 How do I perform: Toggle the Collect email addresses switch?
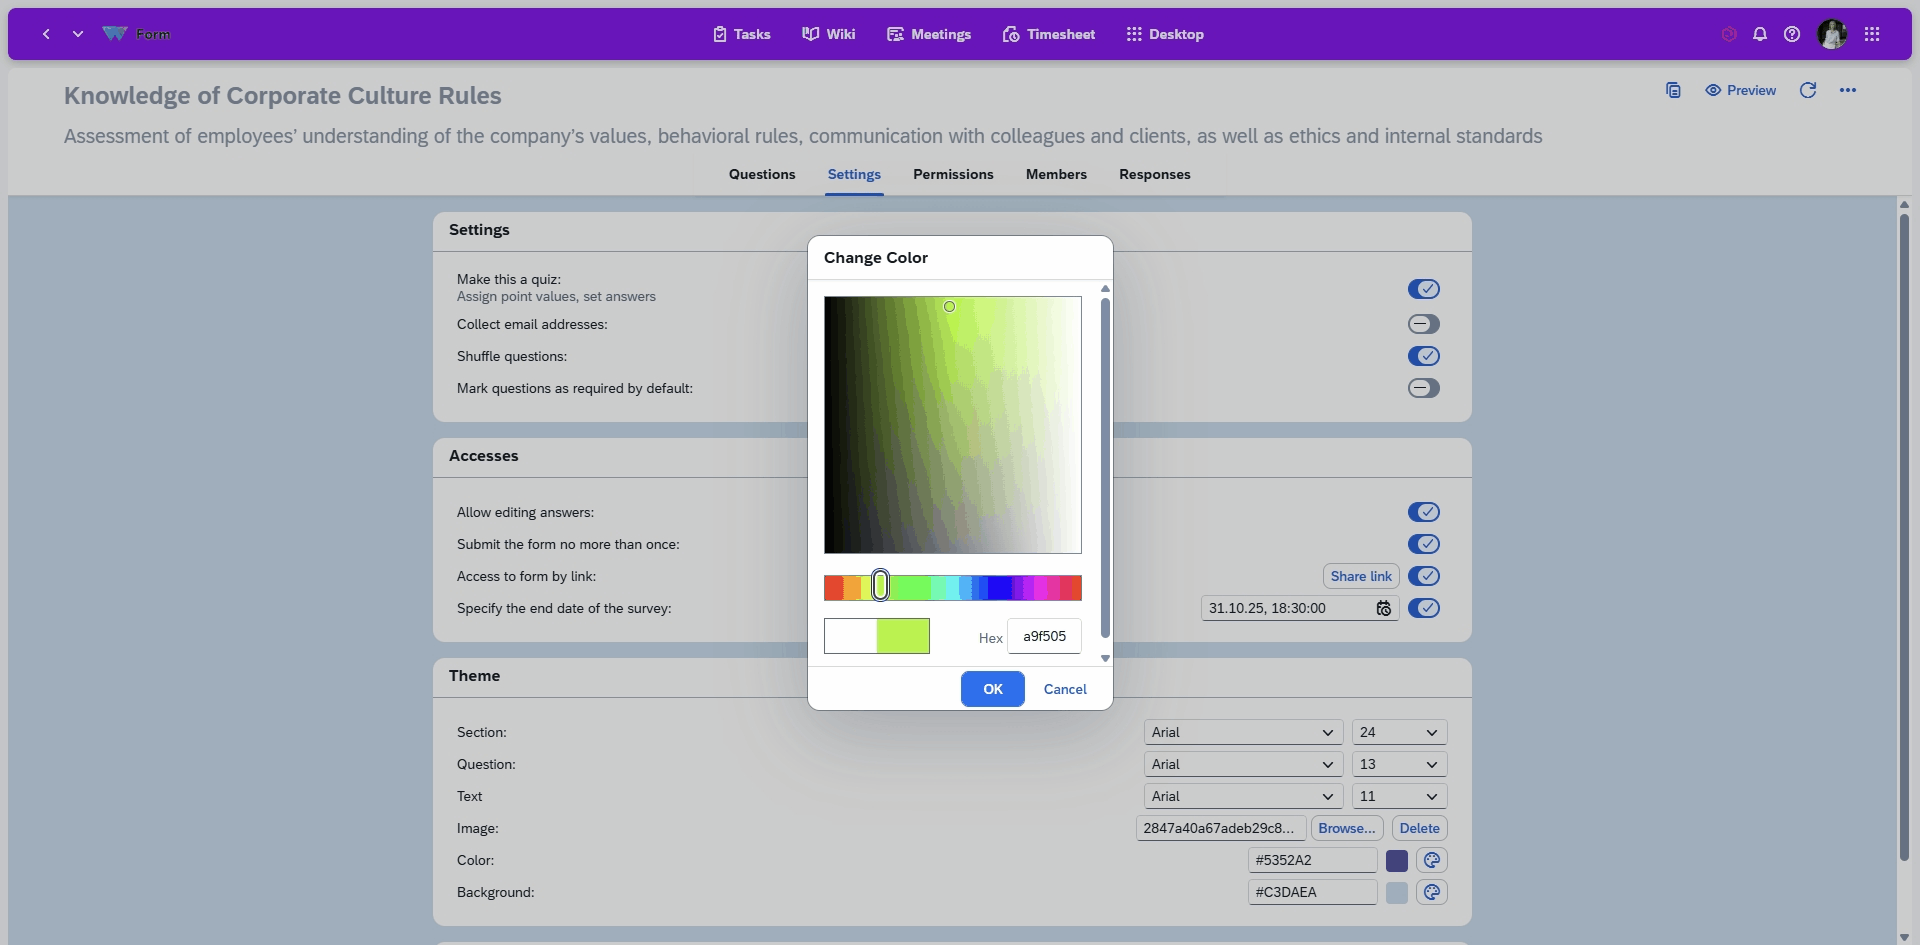(1423, 324)
